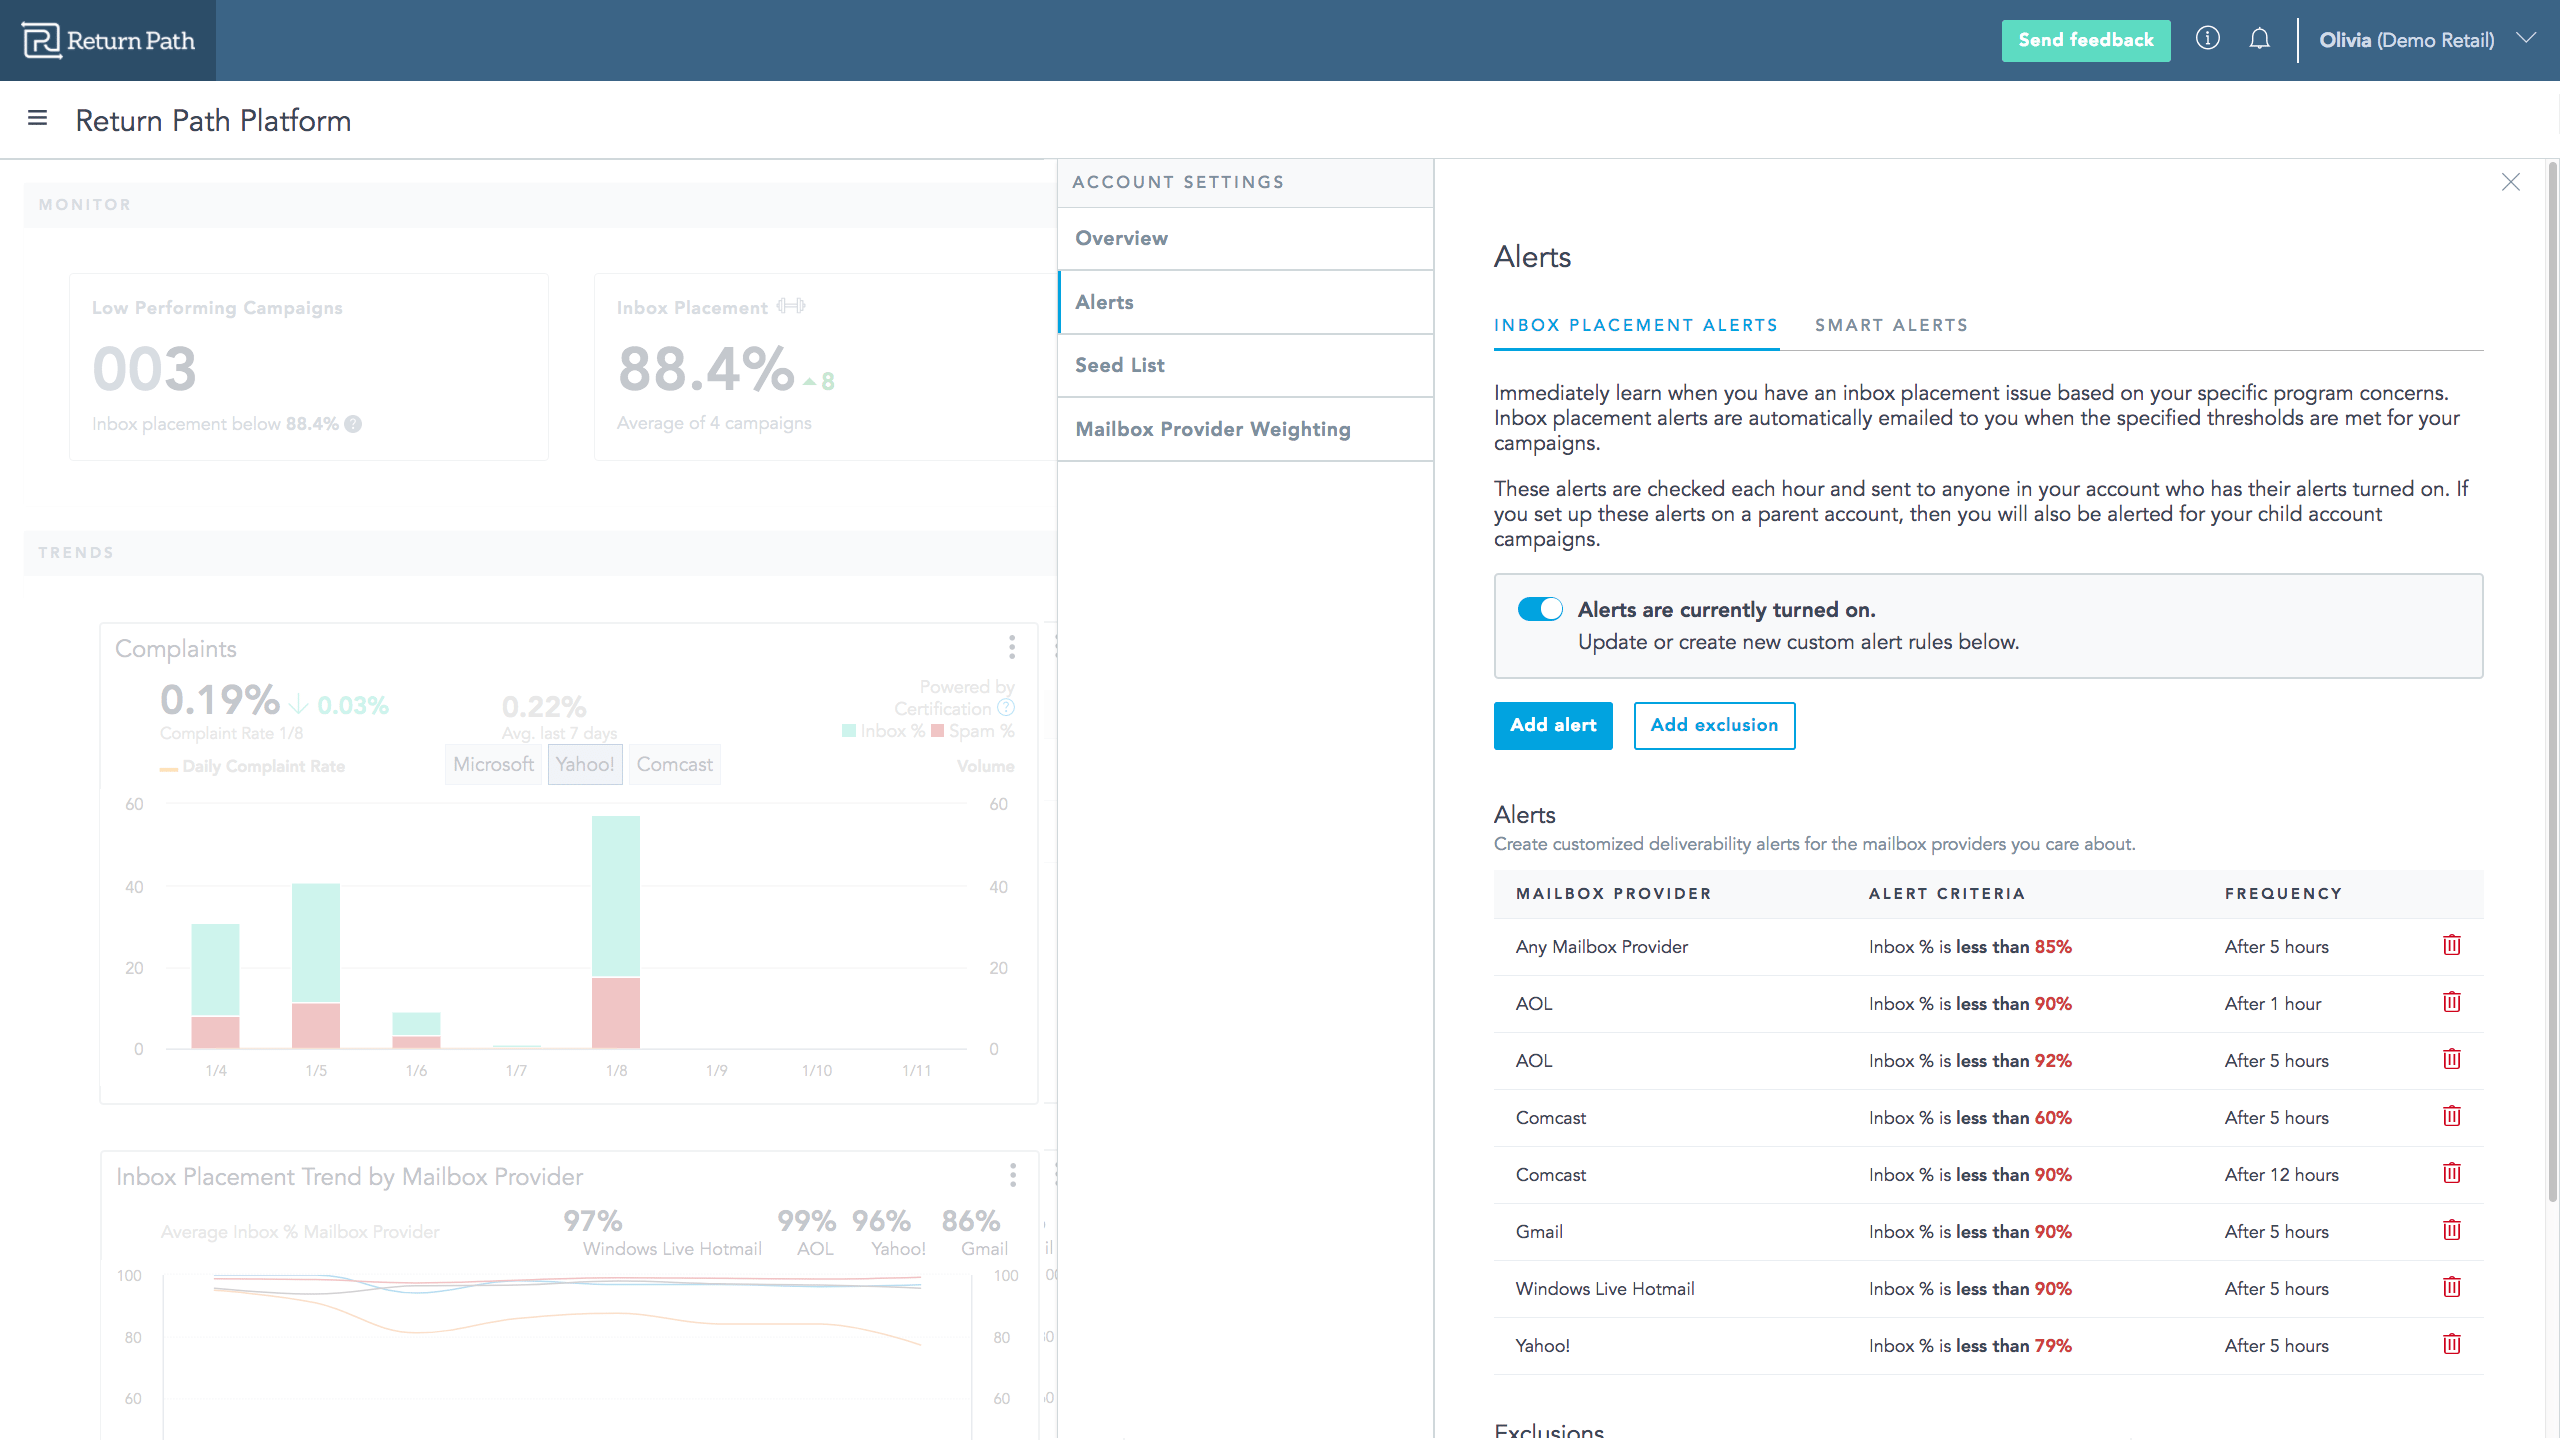Select the Inbox Placement Alerts tab
Image resolution: width=2560 pixels, height=1440 pixels.
click(x=1636, y=325)
